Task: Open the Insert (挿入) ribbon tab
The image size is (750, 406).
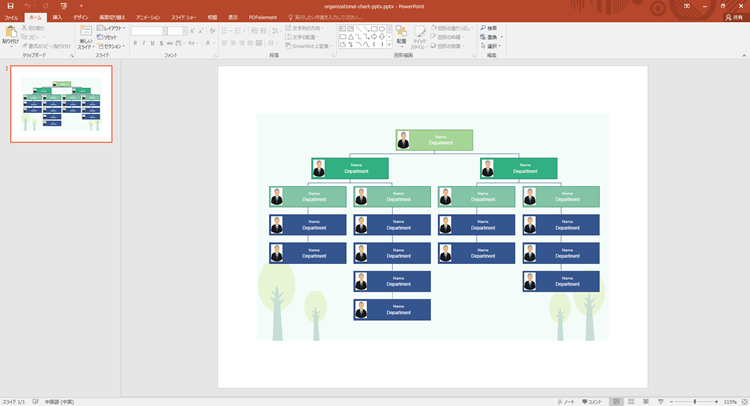Action: coord(57,17)
